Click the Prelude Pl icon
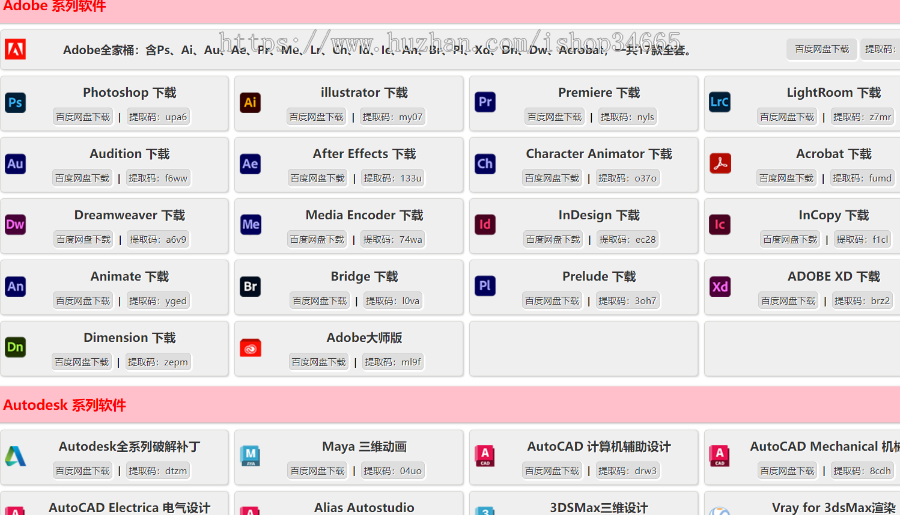 coord(485,286)
